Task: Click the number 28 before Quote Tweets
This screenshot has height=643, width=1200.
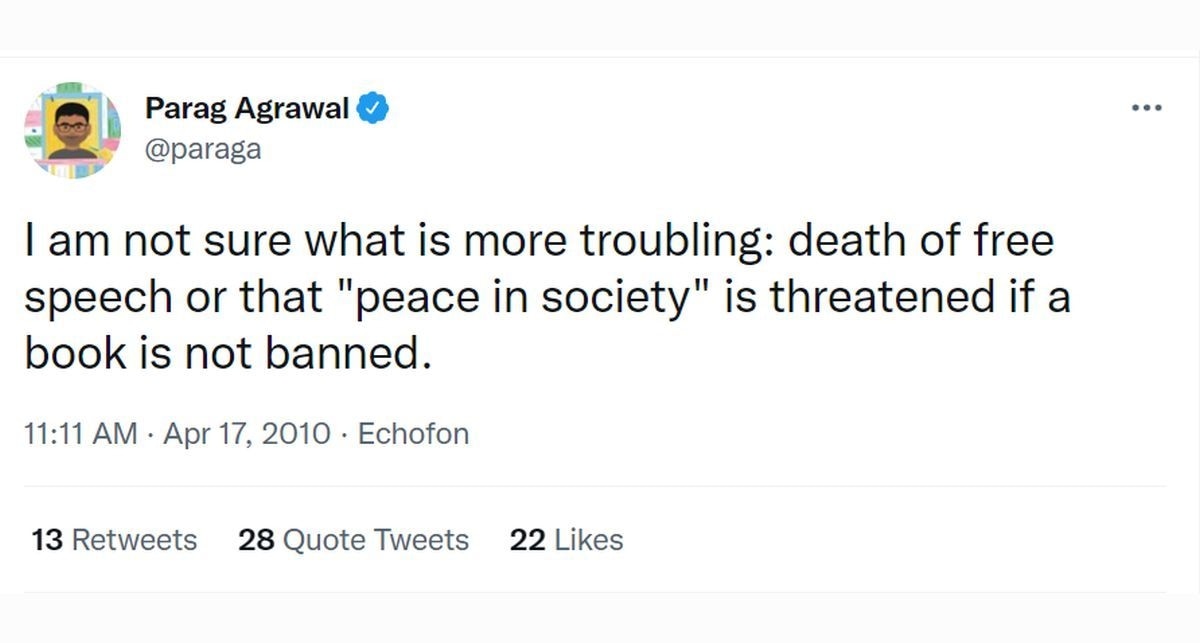Action: [x=257, y=540]
